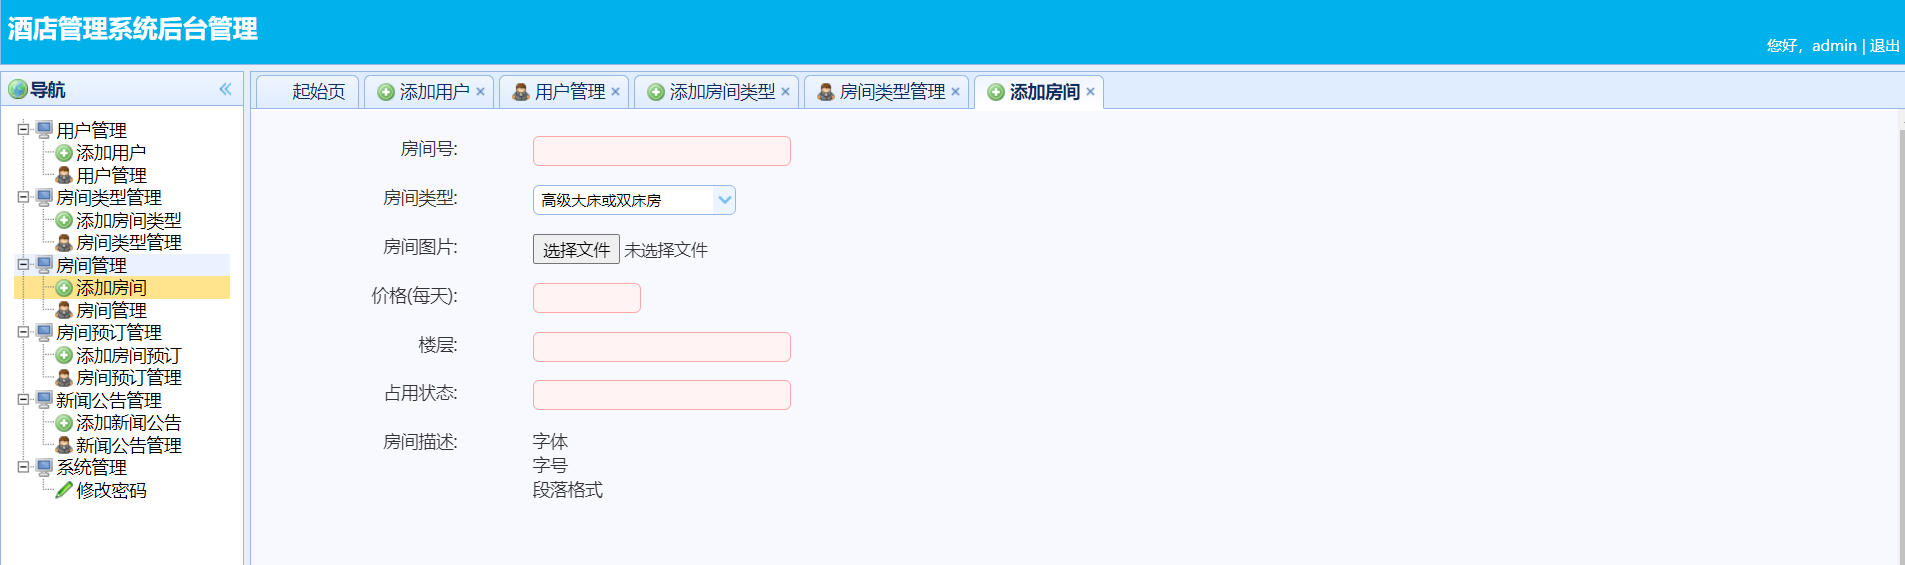
Task: Close the 添加用户 tab
Action: click(480, 92)
